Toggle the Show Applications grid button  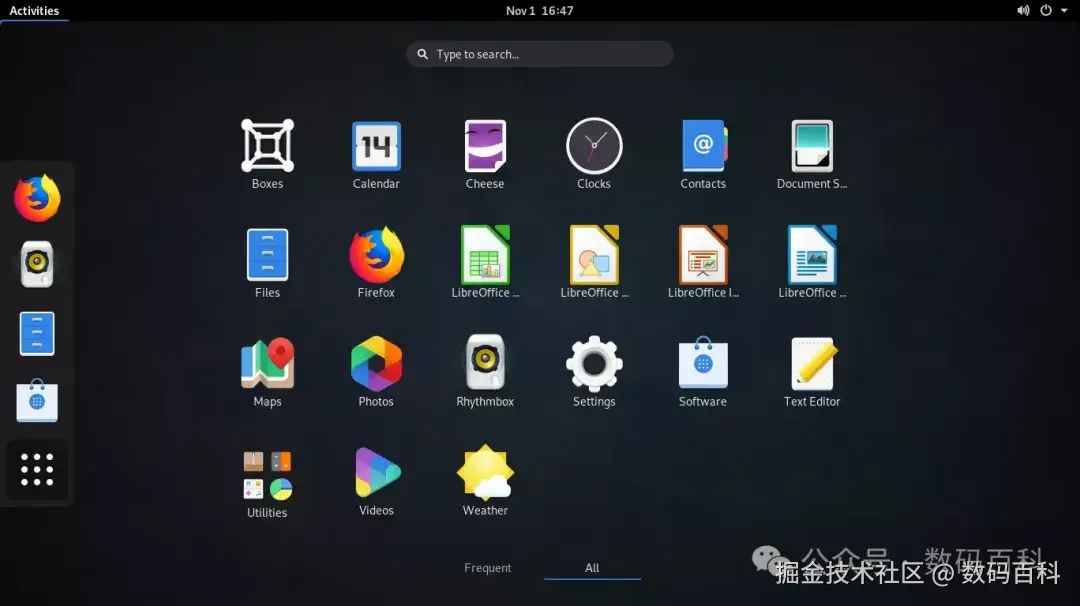coord(37,470)
